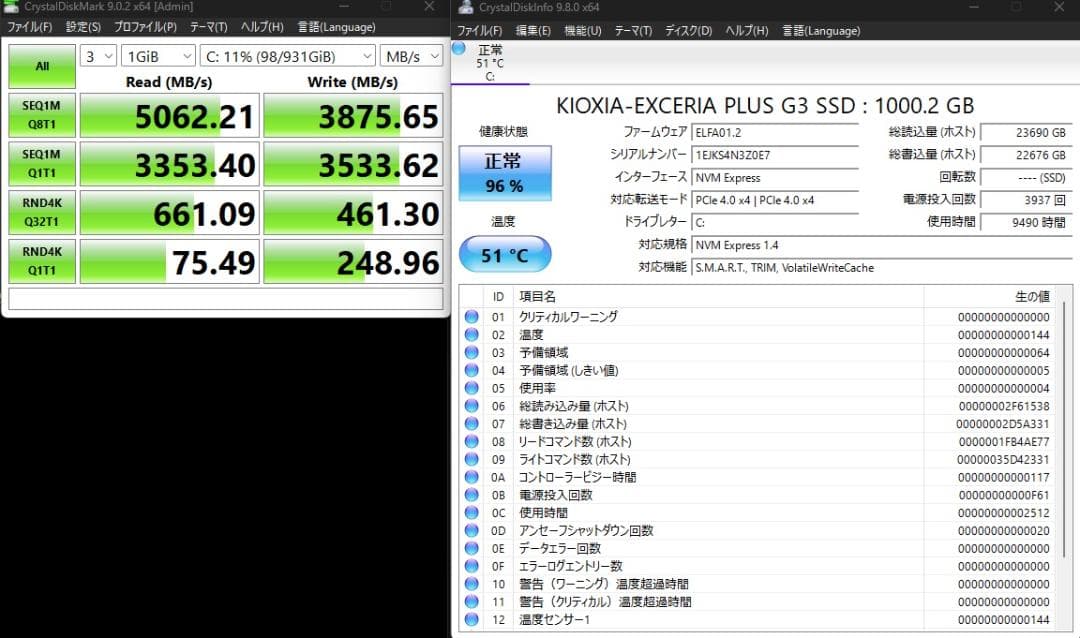The image size is (1080, 638).
Task: Click the empty comment field below benchmark results
Action: coord(225,298)
